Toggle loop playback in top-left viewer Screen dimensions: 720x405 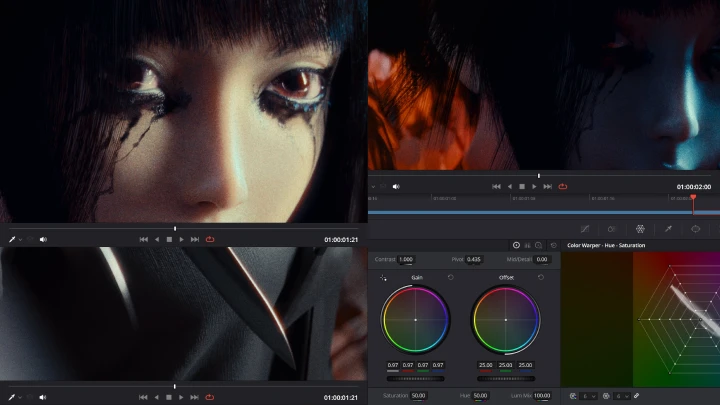210,239
